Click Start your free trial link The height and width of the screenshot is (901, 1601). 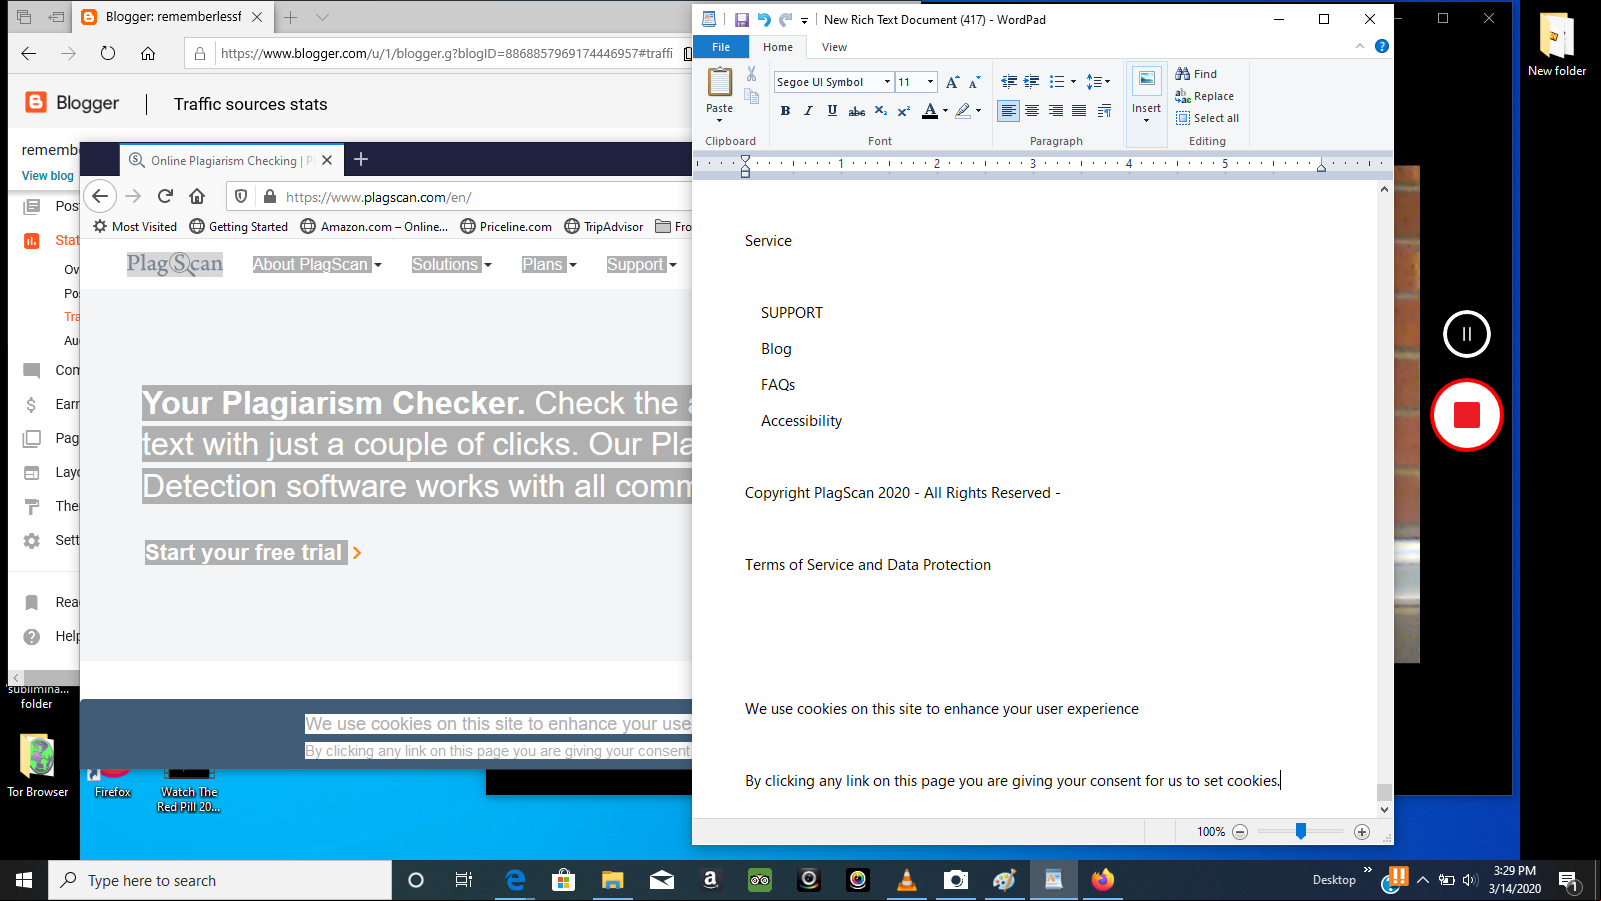click(x=253, y=552)
